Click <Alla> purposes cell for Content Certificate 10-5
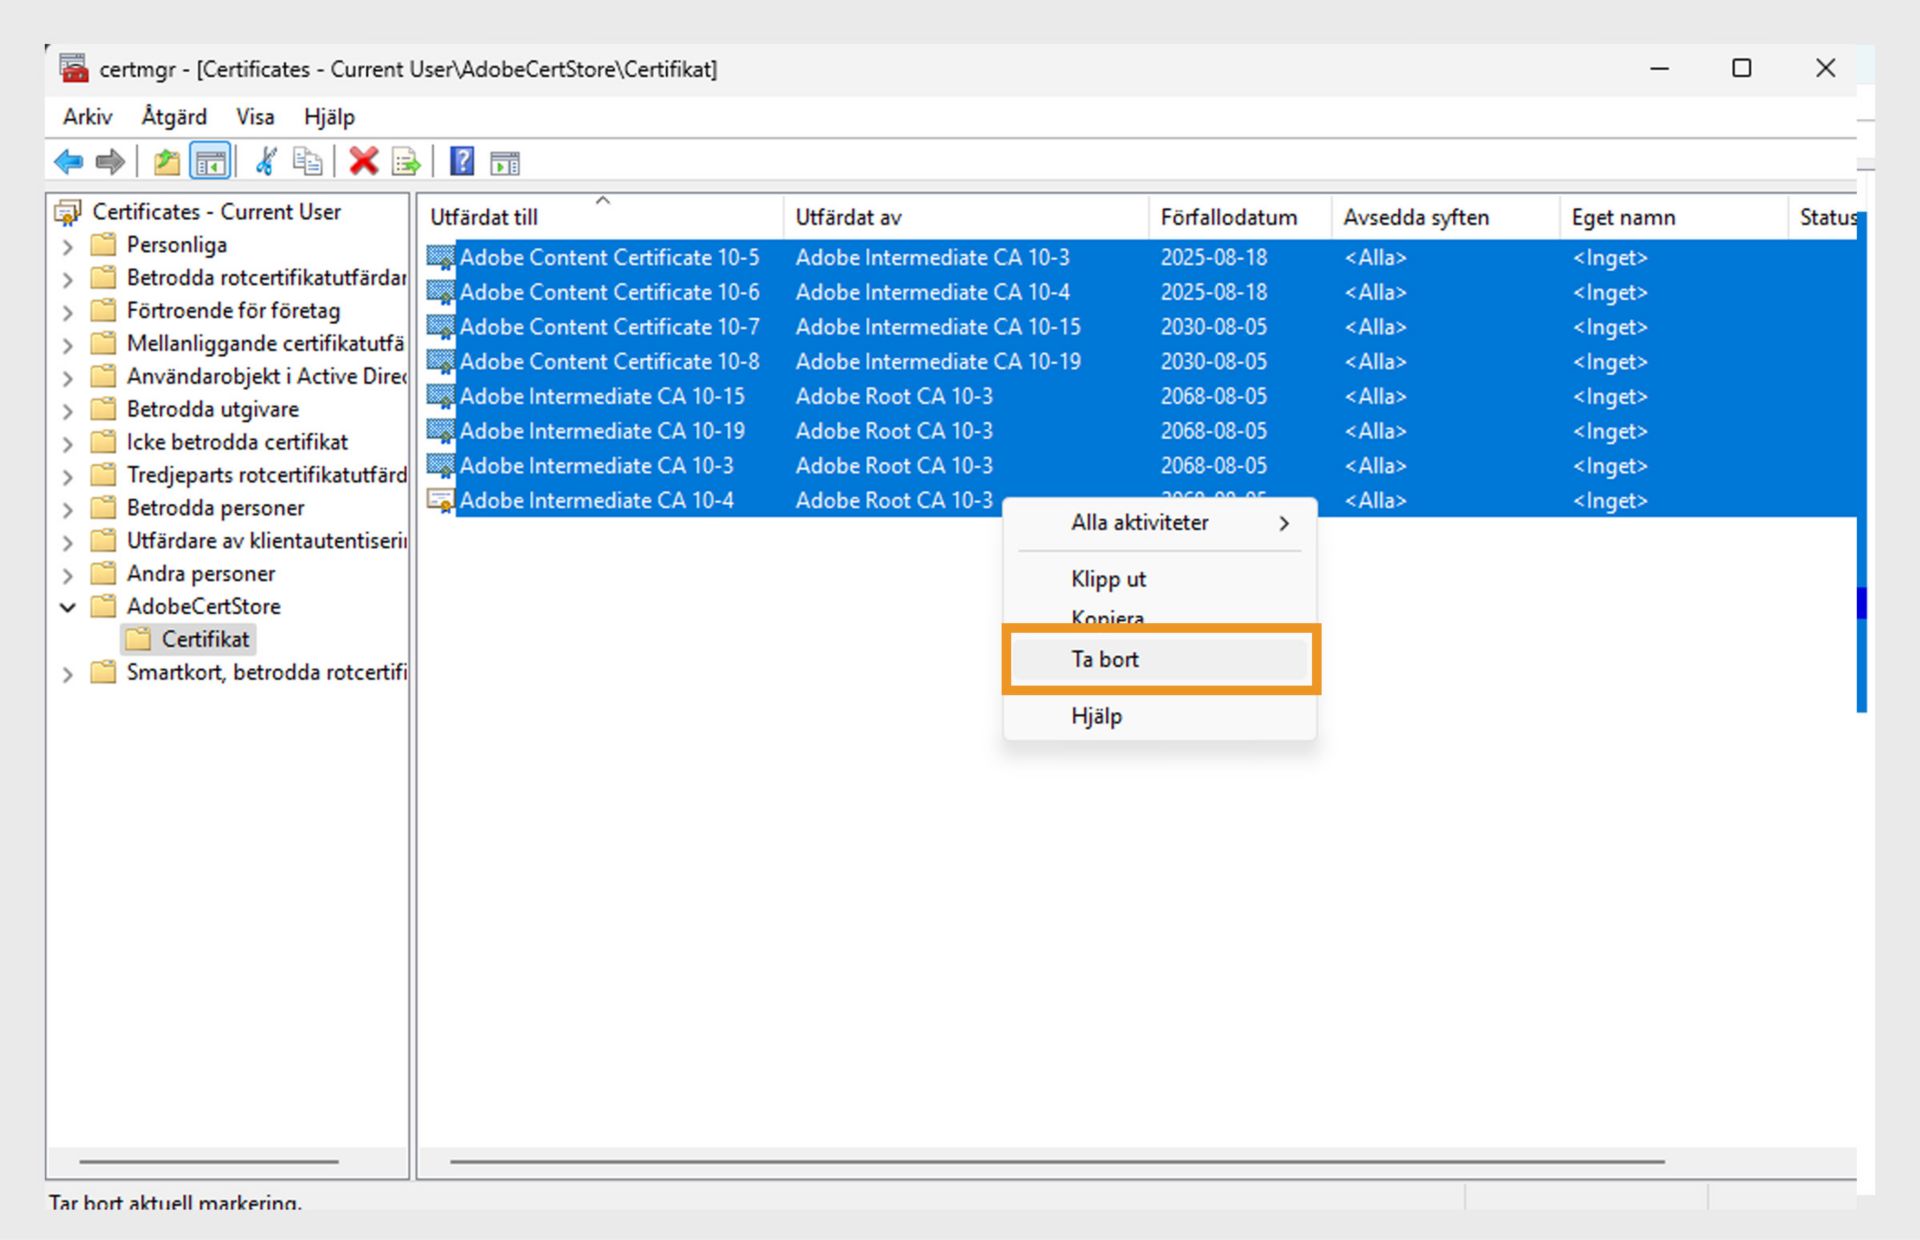The image size is (1920, 1240). [1375, 257]
